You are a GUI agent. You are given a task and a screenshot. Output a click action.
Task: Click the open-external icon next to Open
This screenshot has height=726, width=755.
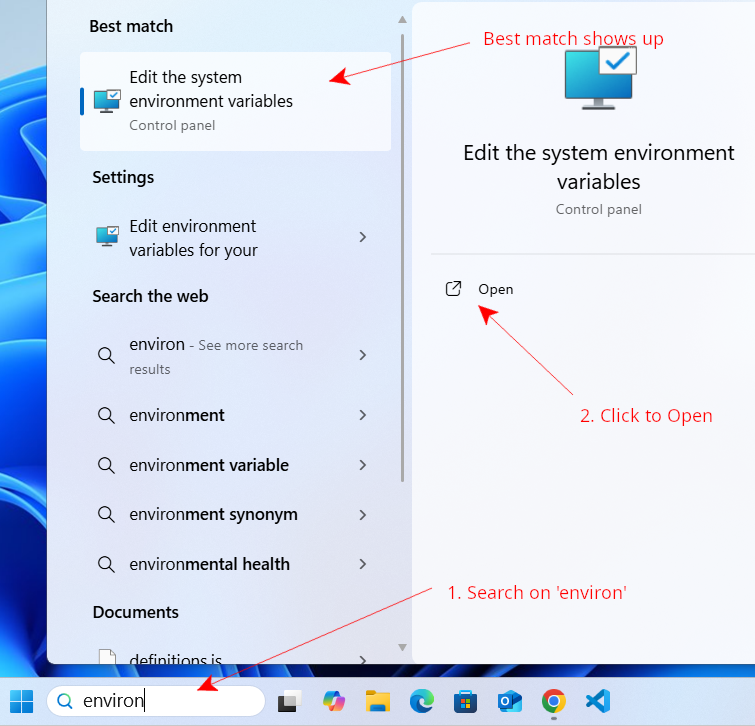[x=453, y=289]
